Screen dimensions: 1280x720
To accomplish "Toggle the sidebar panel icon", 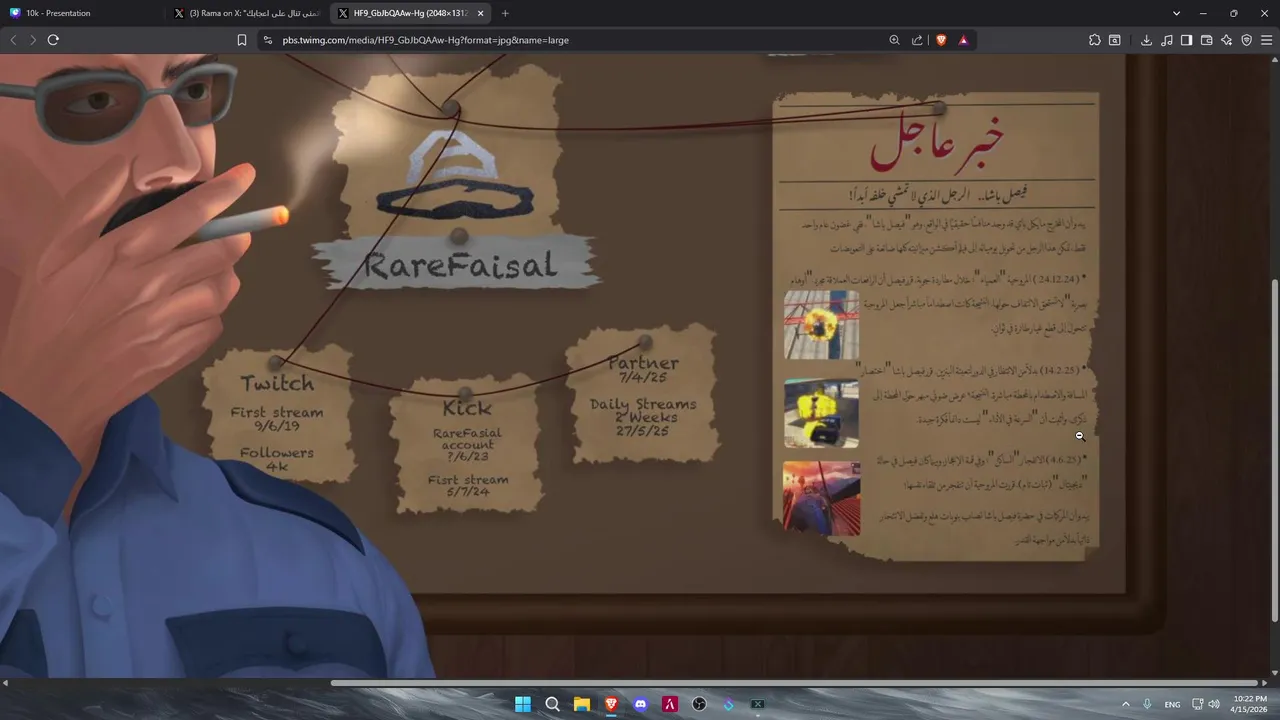I will click(x=1186, y=40).
